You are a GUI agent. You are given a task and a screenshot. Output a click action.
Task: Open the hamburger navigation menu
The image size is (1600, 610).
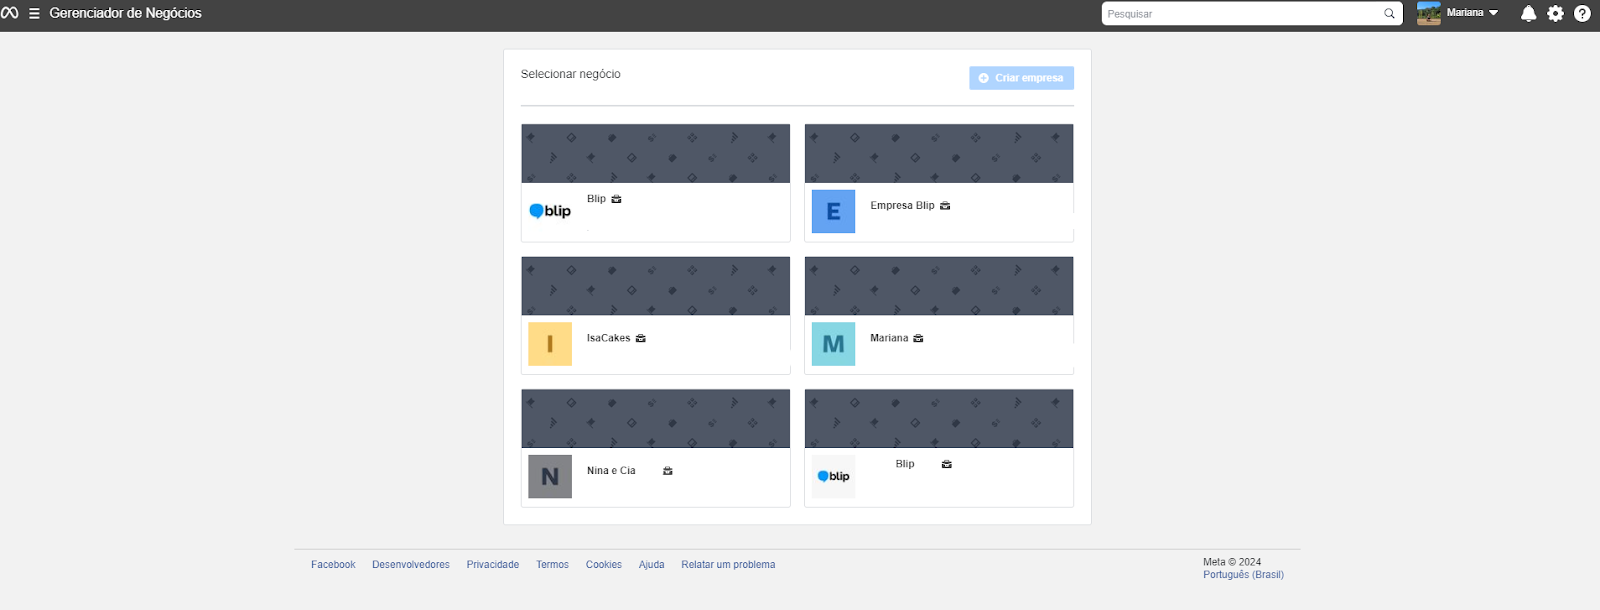[34, 14]
